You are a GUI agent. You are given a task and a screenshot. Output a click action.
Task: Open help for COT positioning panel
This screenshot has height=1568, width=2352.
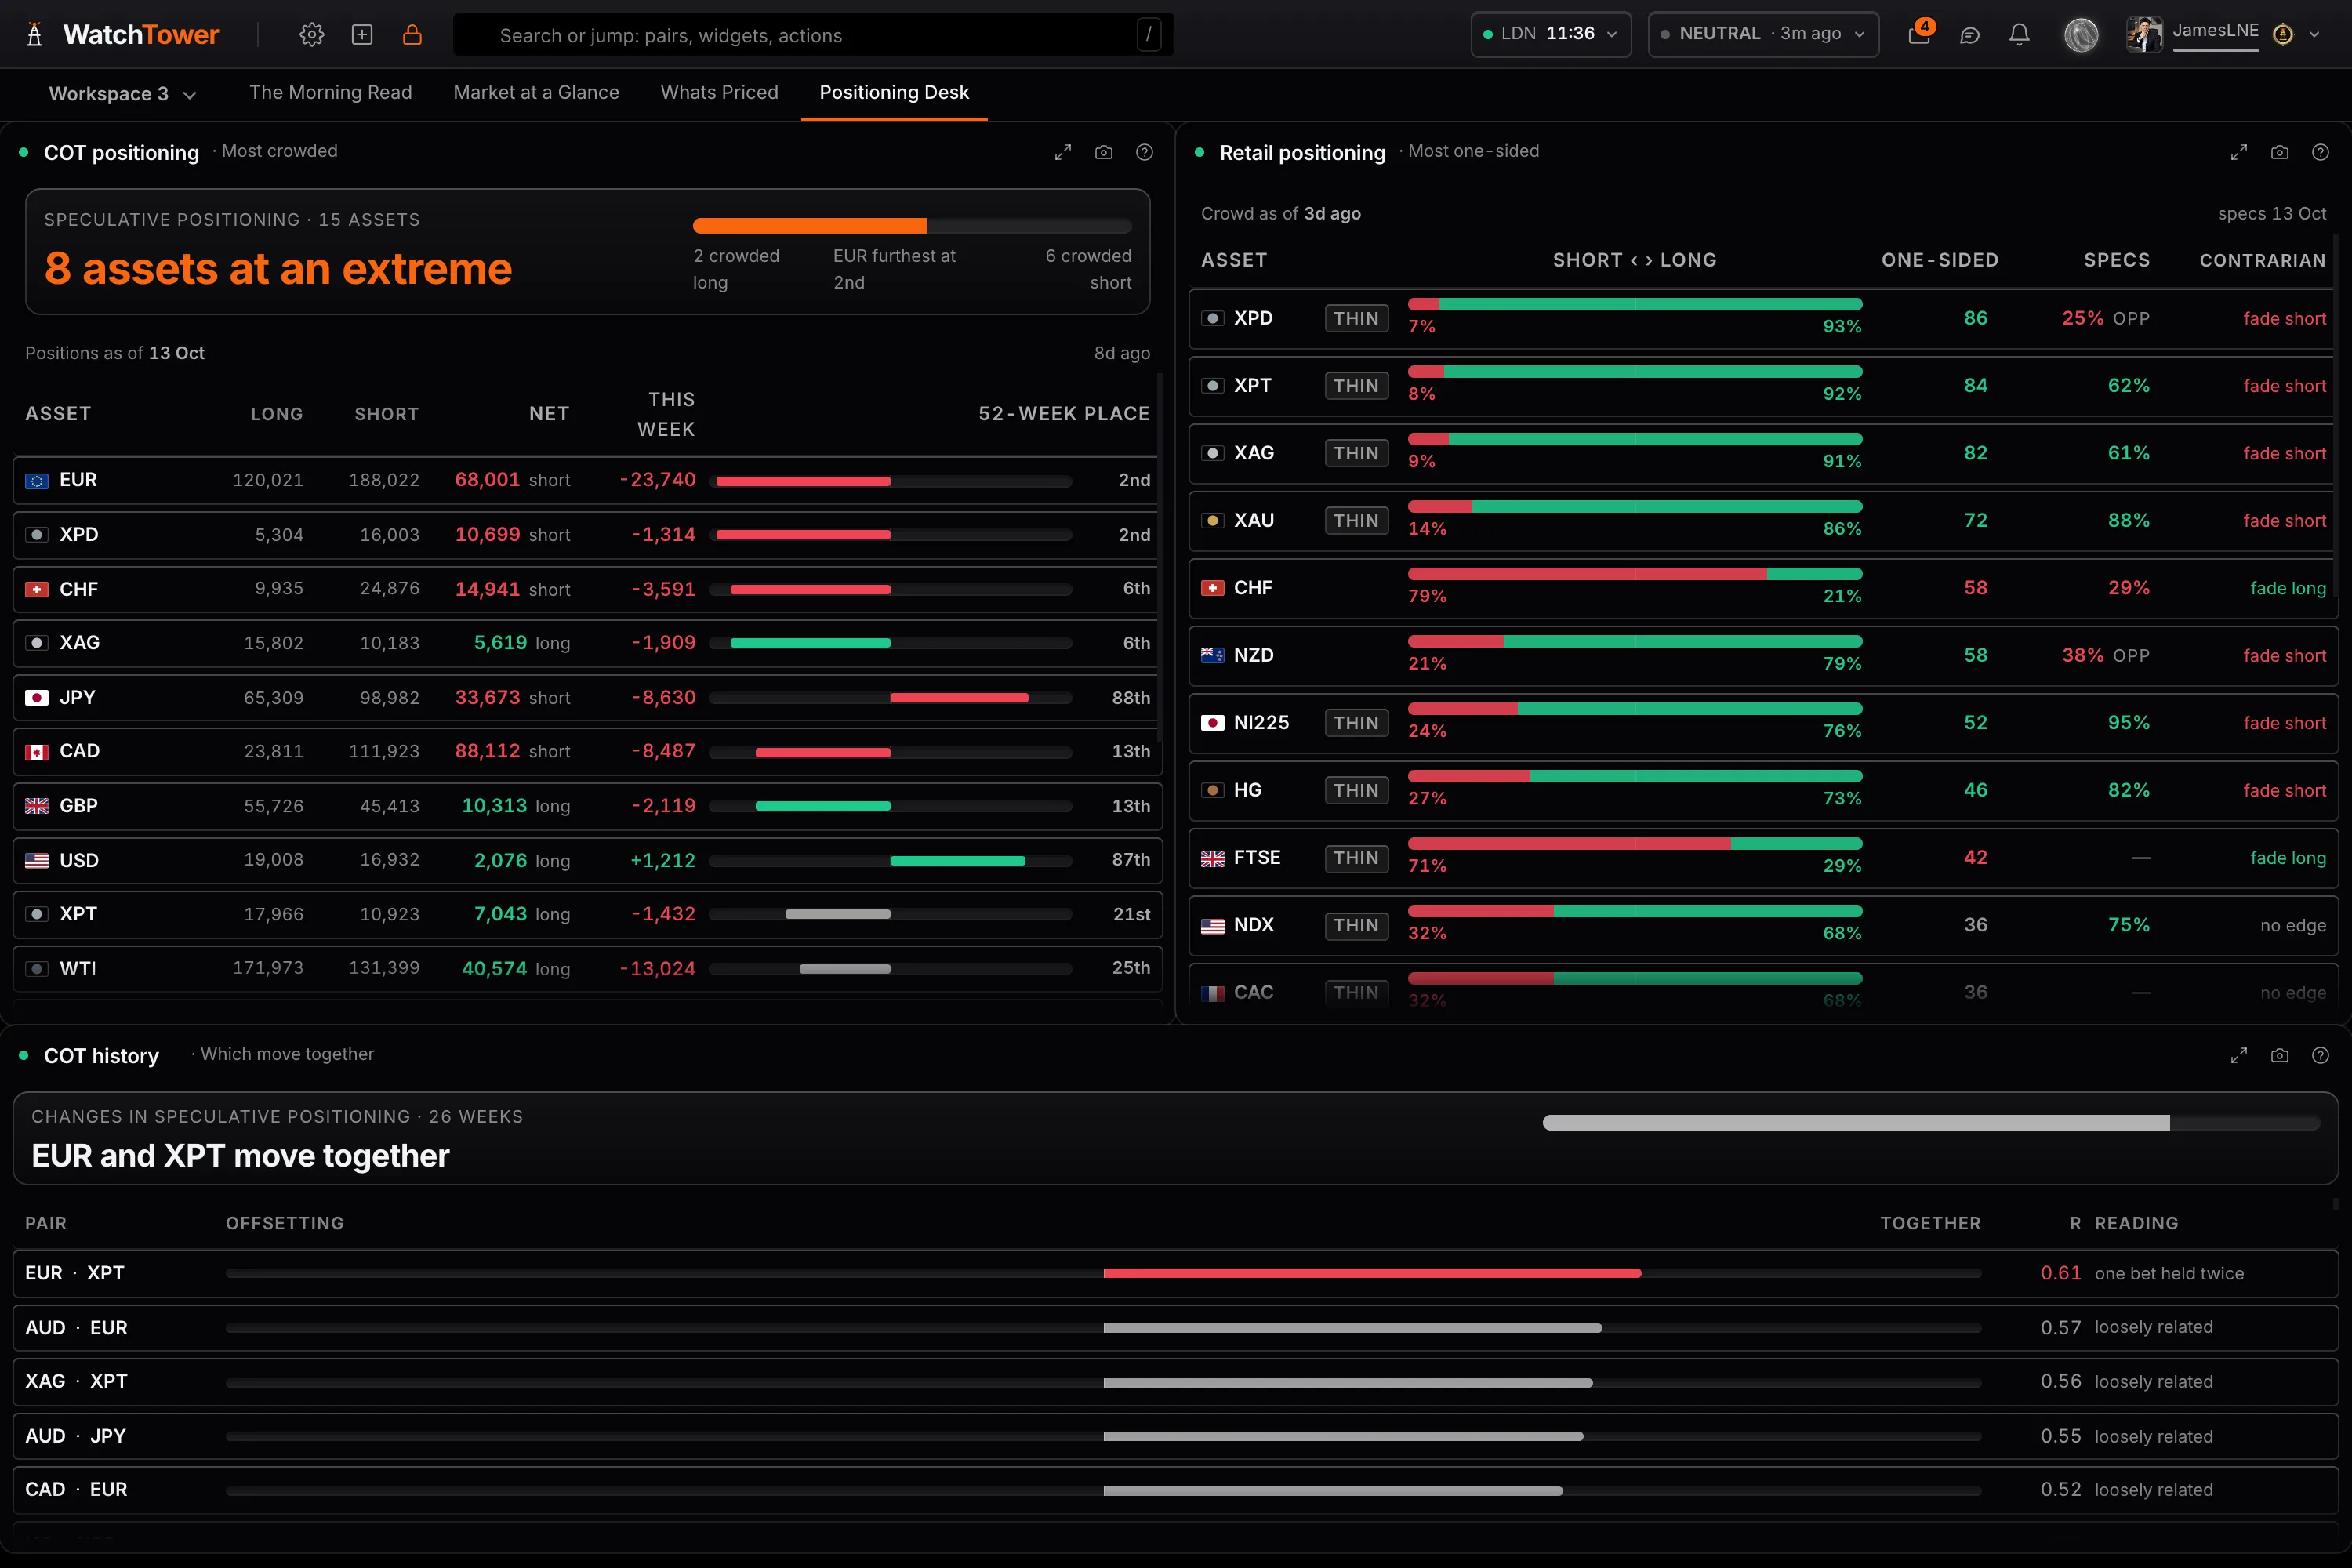click(1145, 152)
